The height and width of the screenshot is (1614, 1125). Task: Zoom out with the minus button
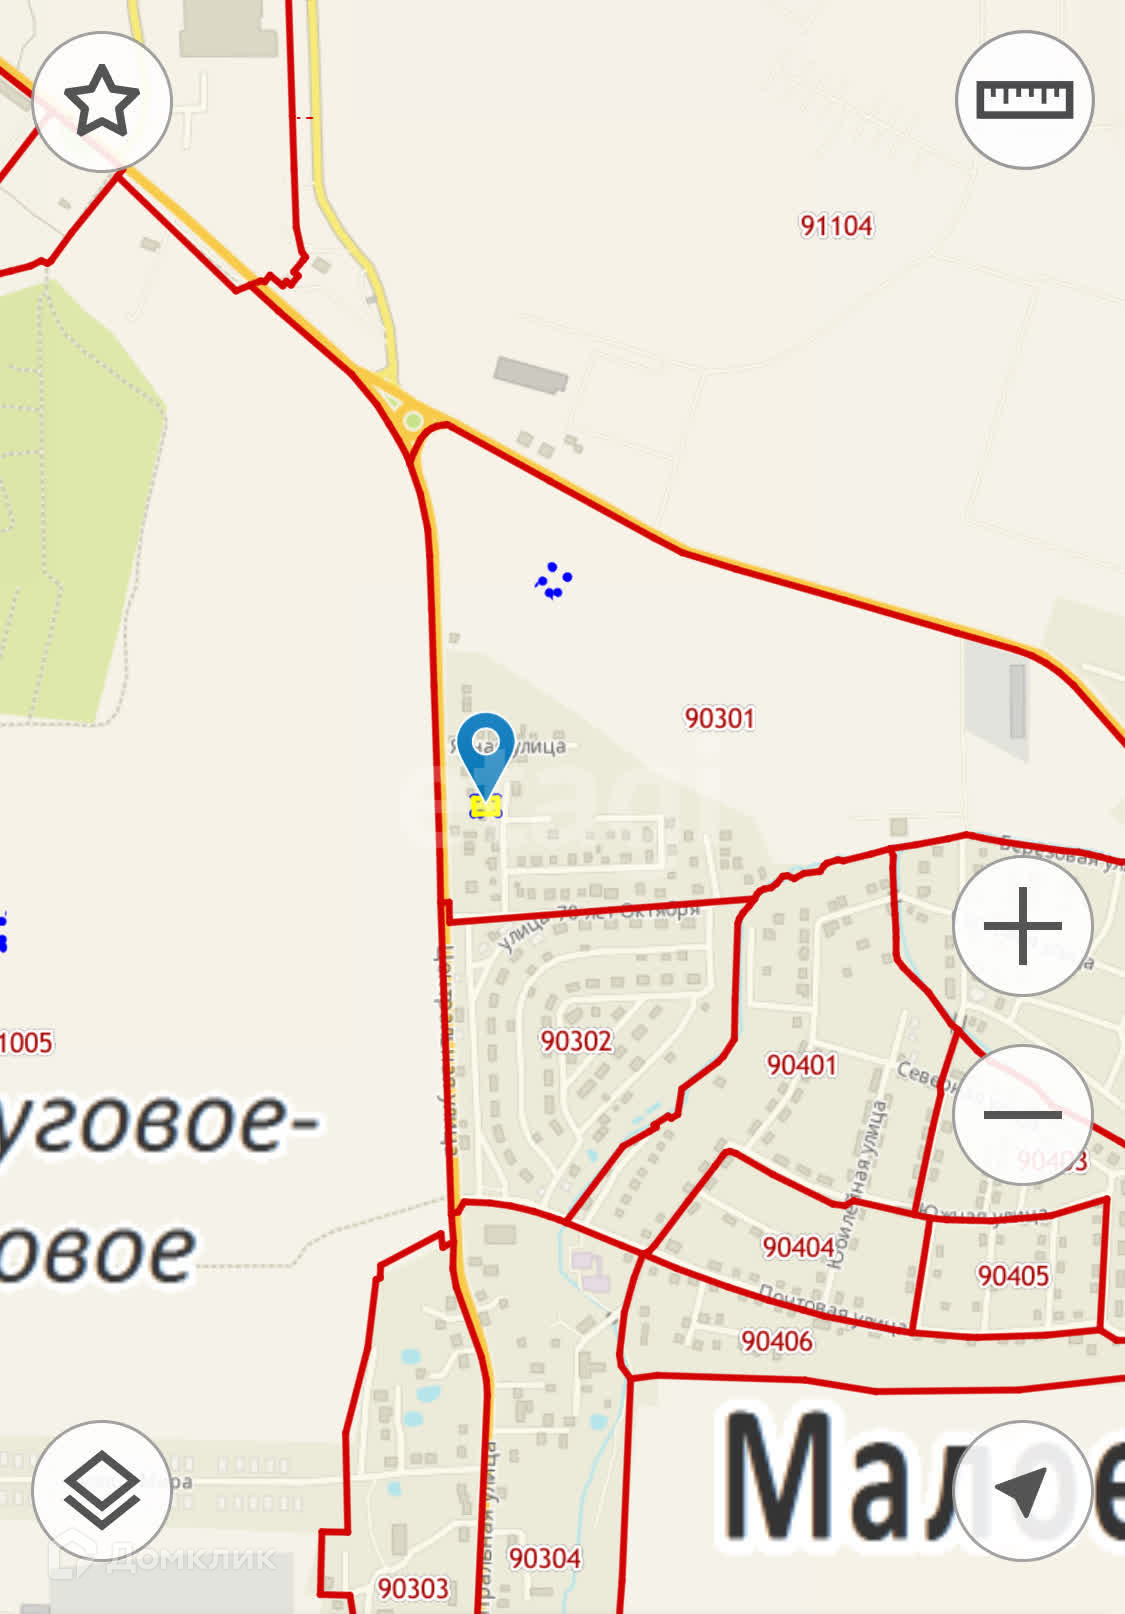coord(1022,1114)
